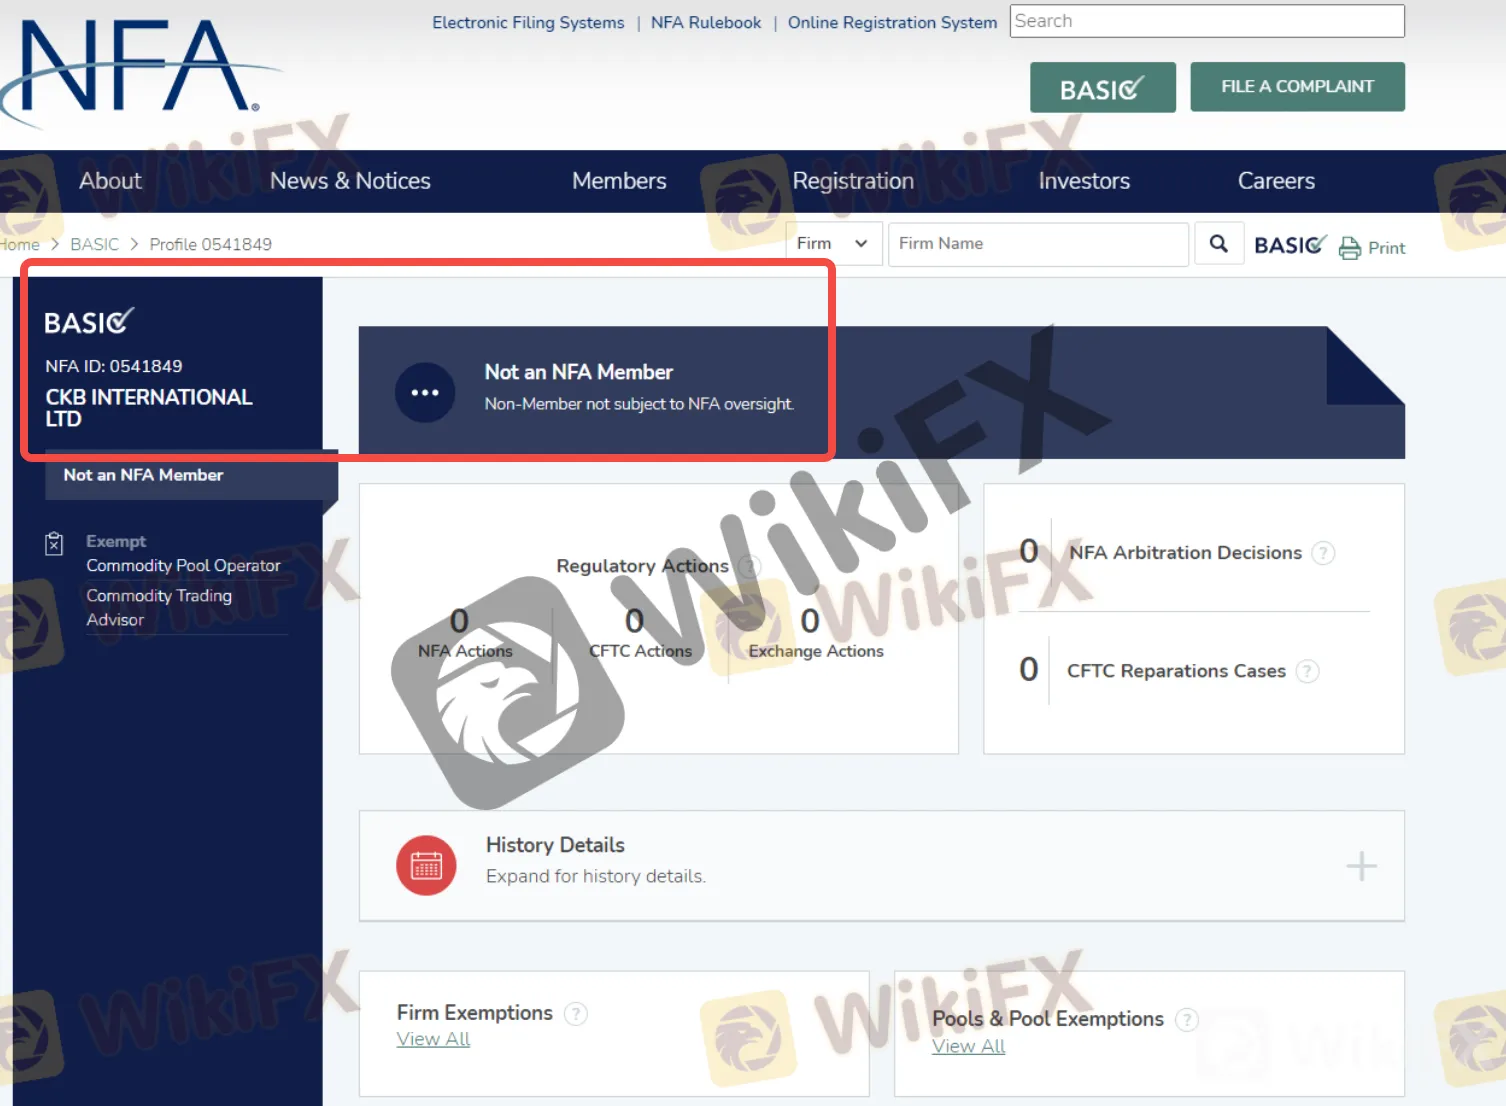
Task: Open the NFA Rulebook link
Action: point(706,23)
